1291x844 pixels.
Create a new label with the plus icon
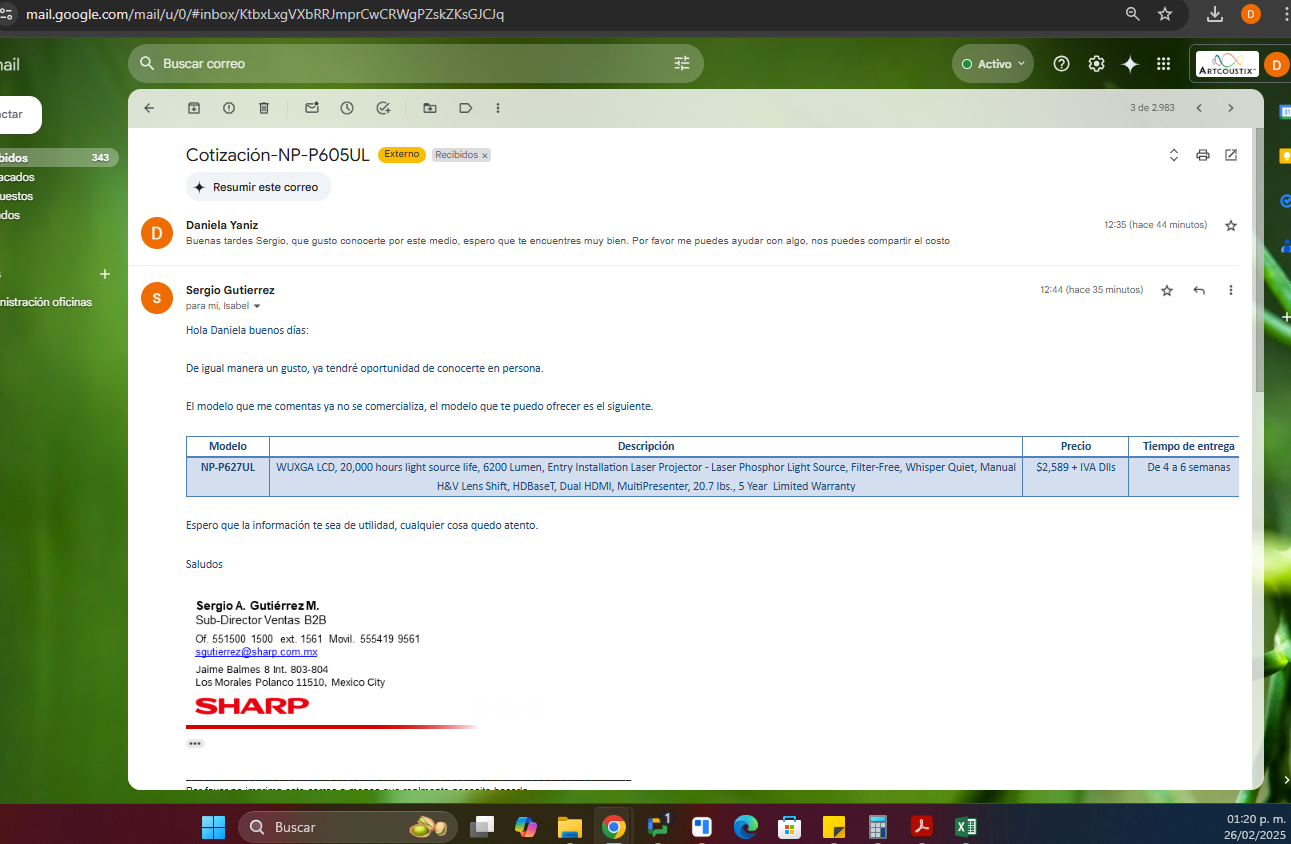[x=105, y=274]
